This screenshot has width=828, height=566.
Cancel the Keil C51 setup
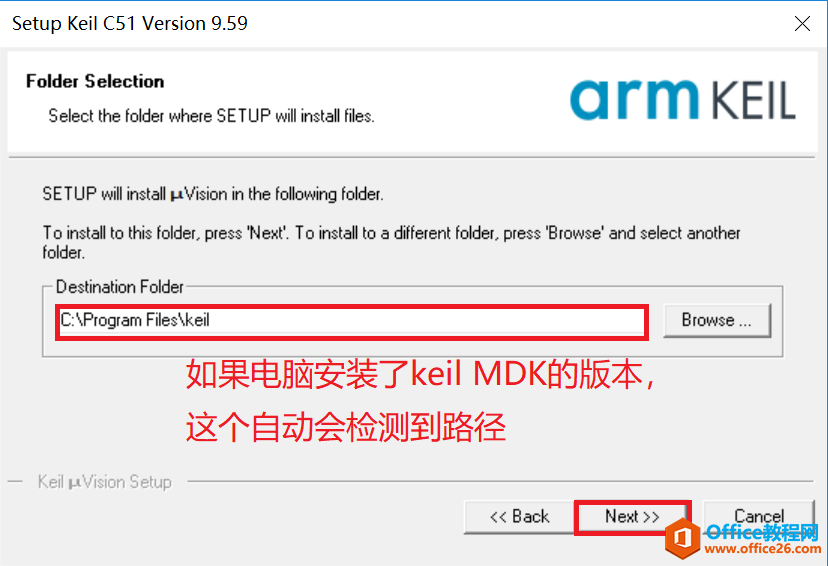click(759, 516)
